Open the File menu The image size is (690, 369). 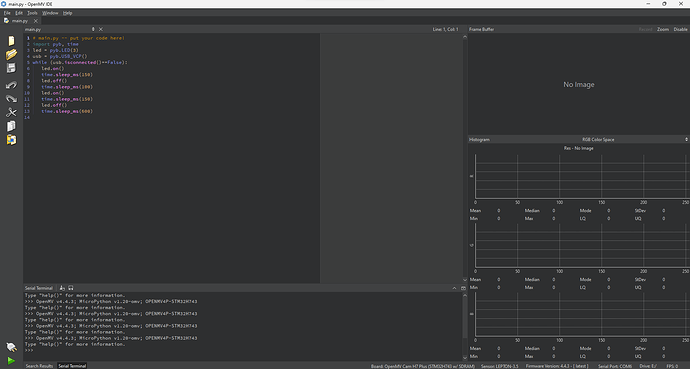coord(7,13)
